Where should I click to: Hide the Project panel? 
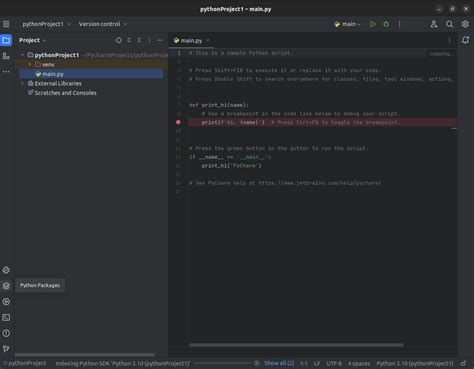(x=160, y=40)
